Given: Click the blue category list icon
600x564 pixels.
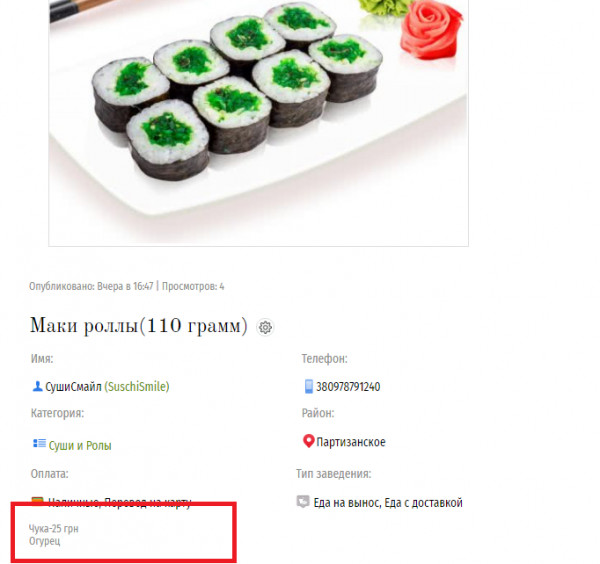Looking at the screenshot, I should 39,443.
